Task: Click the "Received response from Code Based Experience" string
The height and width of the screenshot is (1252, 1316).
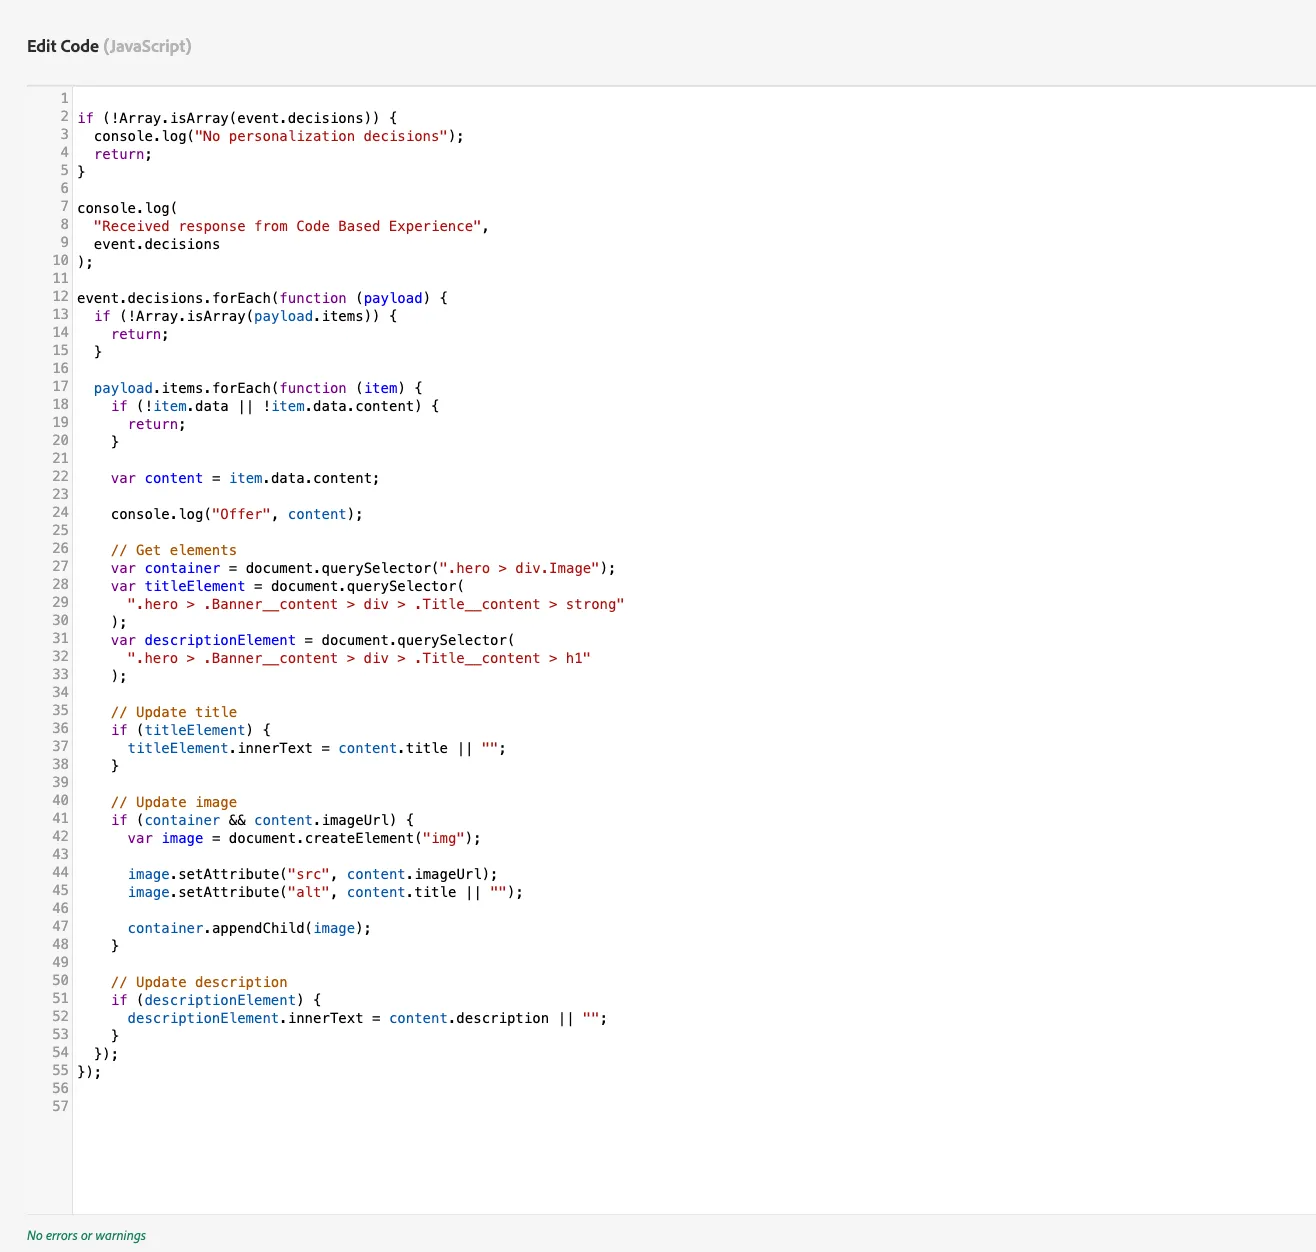Action: (287, 226)
